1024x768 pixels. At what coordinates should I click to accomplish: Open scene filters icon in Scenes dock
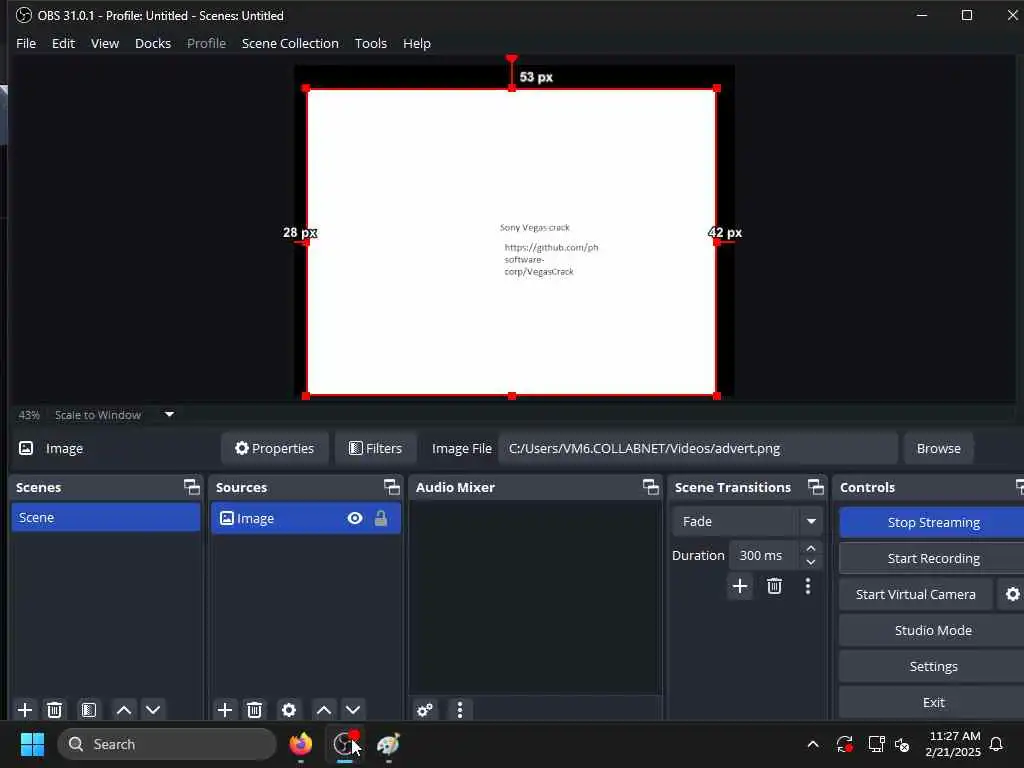pyautogui.click(x=89, y=709)
